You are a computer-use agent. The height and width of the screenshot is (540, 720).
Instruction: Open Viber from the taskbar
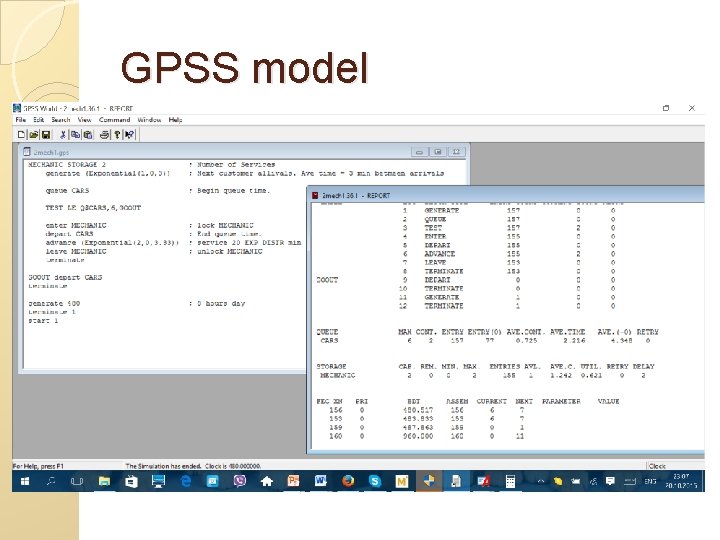[240, 481]
